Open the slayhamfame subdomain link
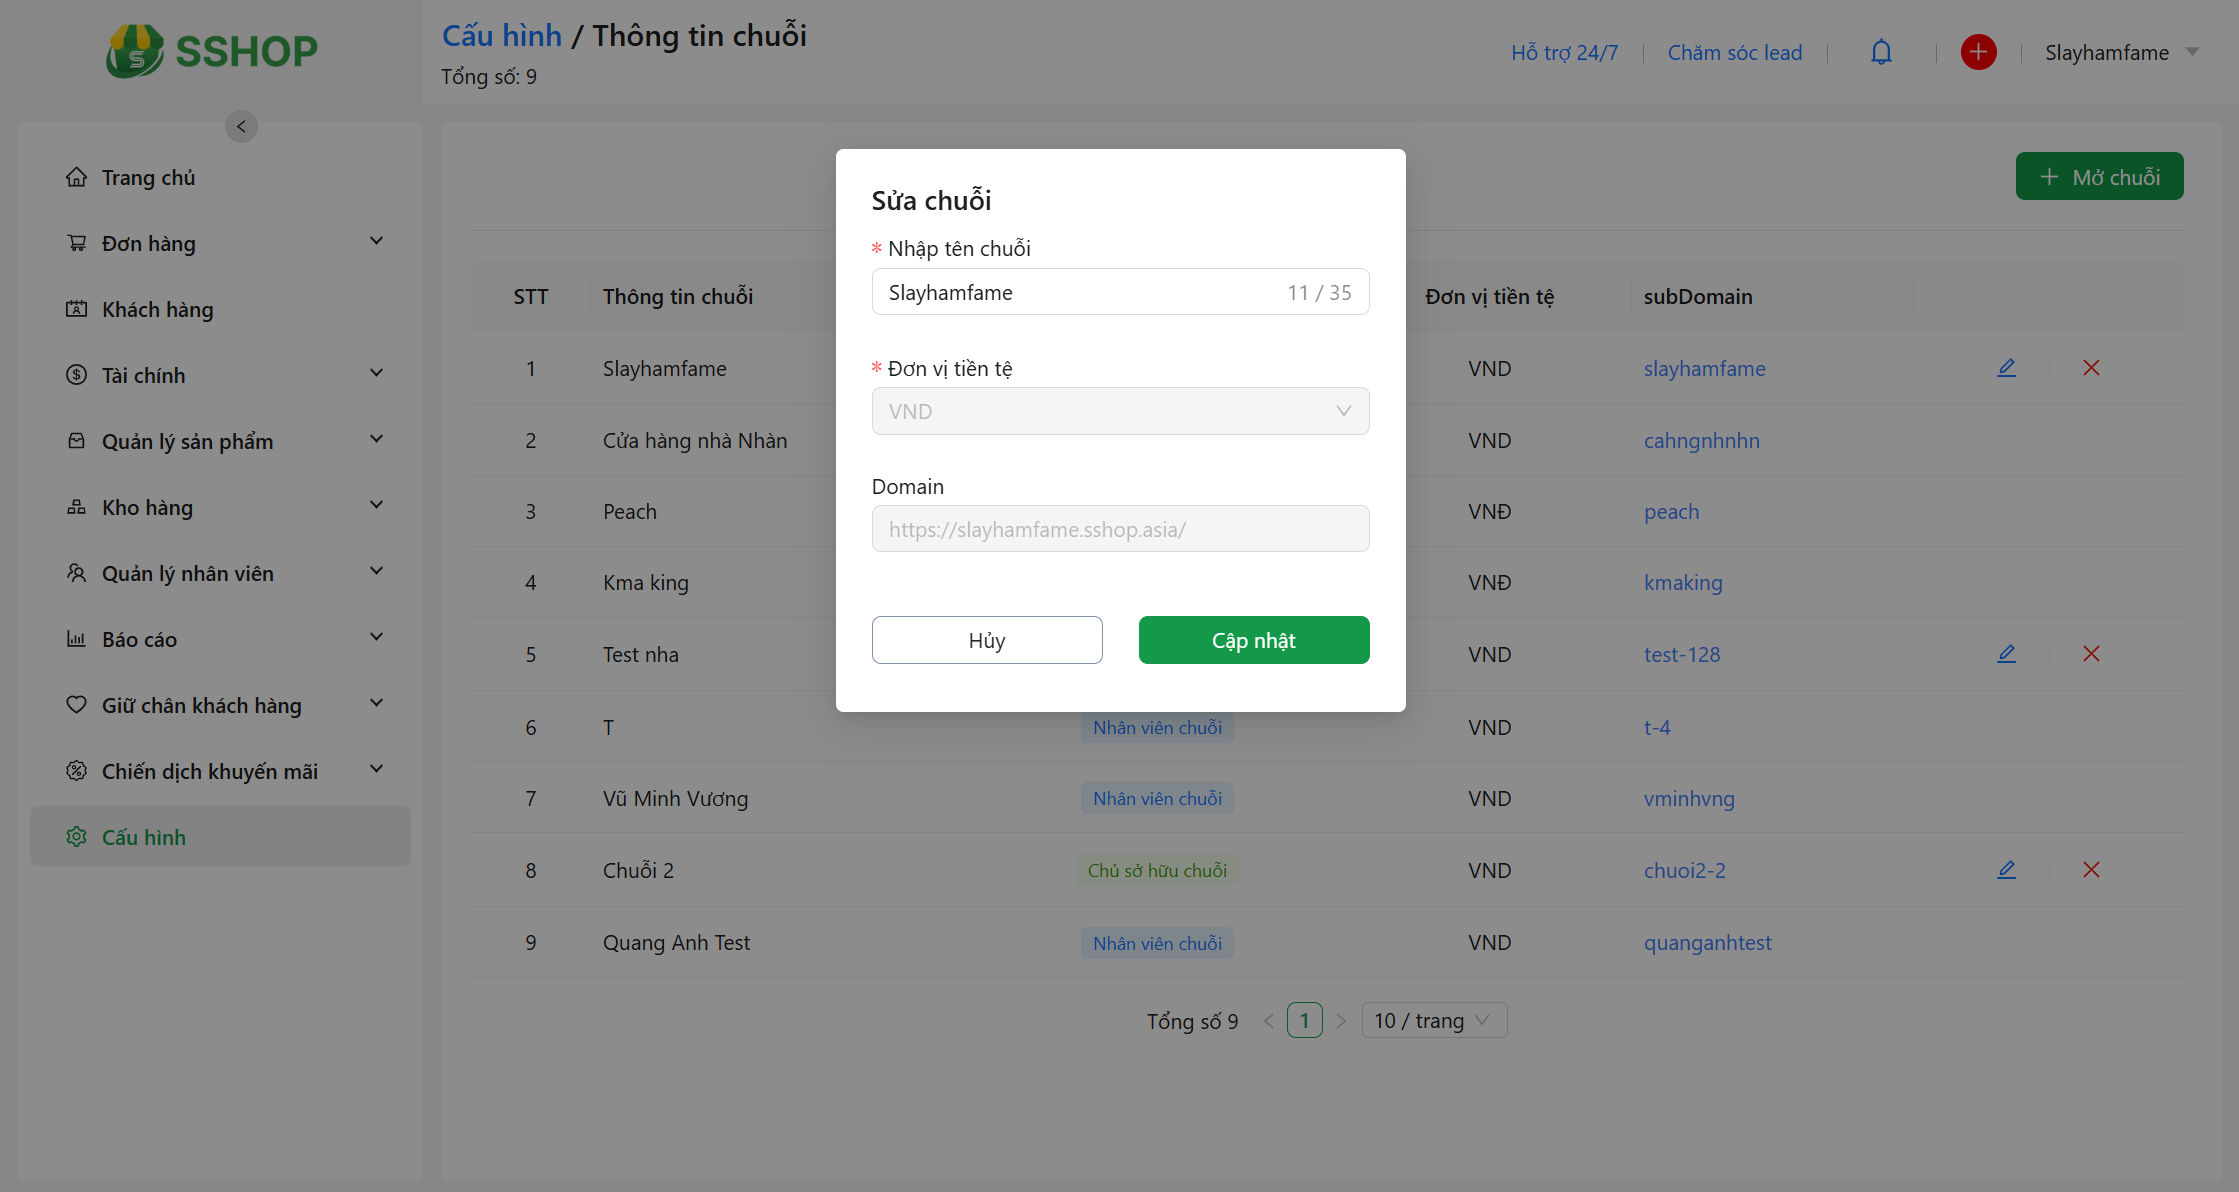The height and width of the screenshot is (1192, 2239). coord(1704,368)
